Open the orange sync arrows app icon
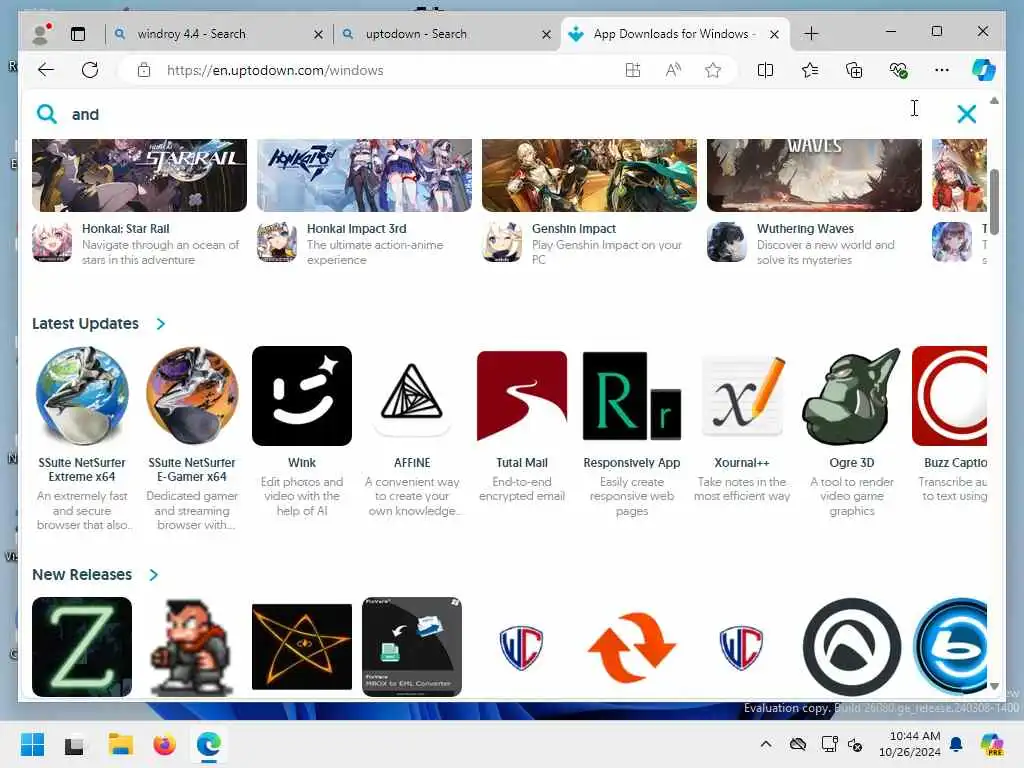The height and width of the screenshot is (768, 1024). [632, 647]
